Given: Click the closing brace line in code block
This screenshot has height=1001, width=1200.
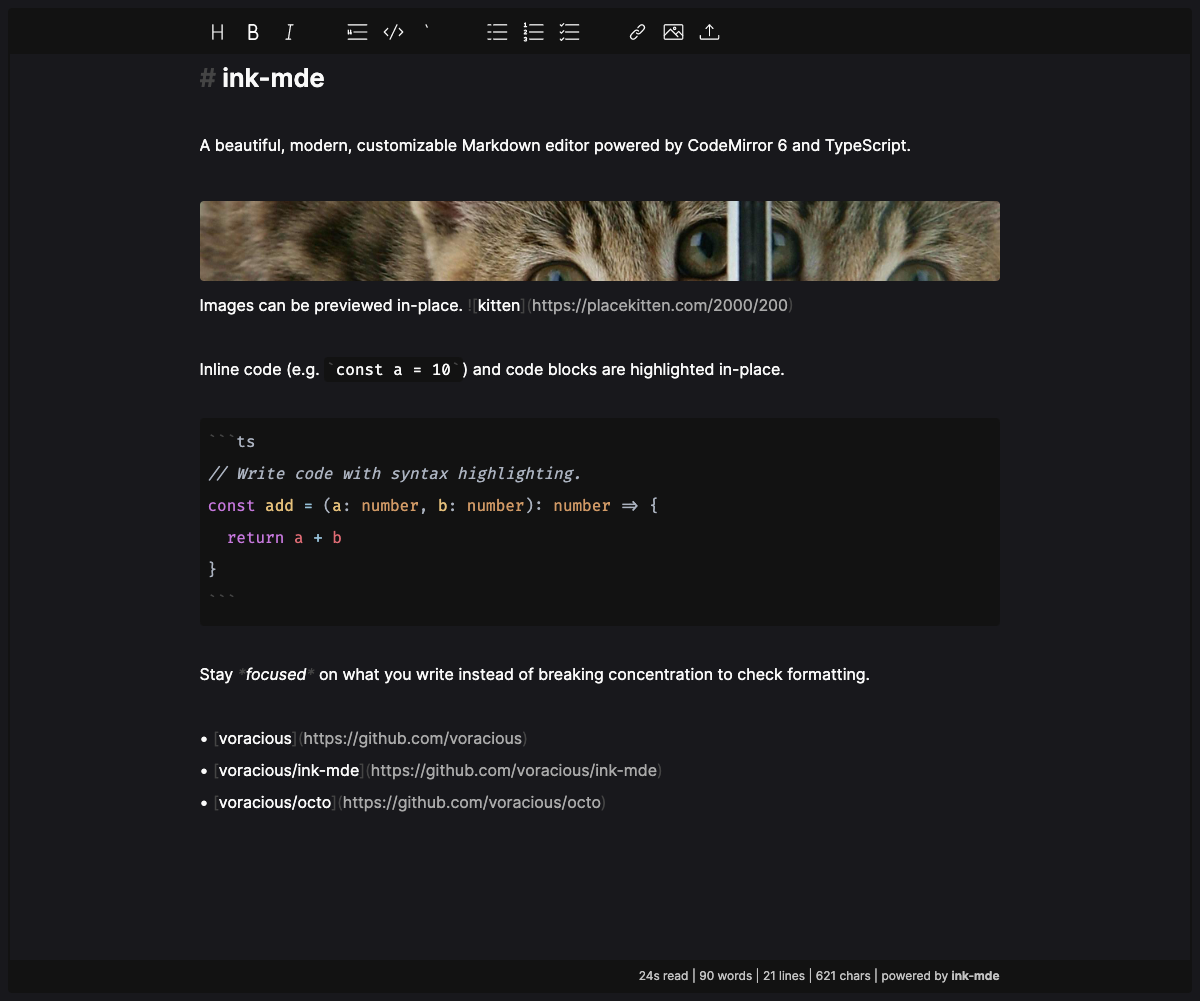Looking at the screenshot, I should tap(212, 569).
